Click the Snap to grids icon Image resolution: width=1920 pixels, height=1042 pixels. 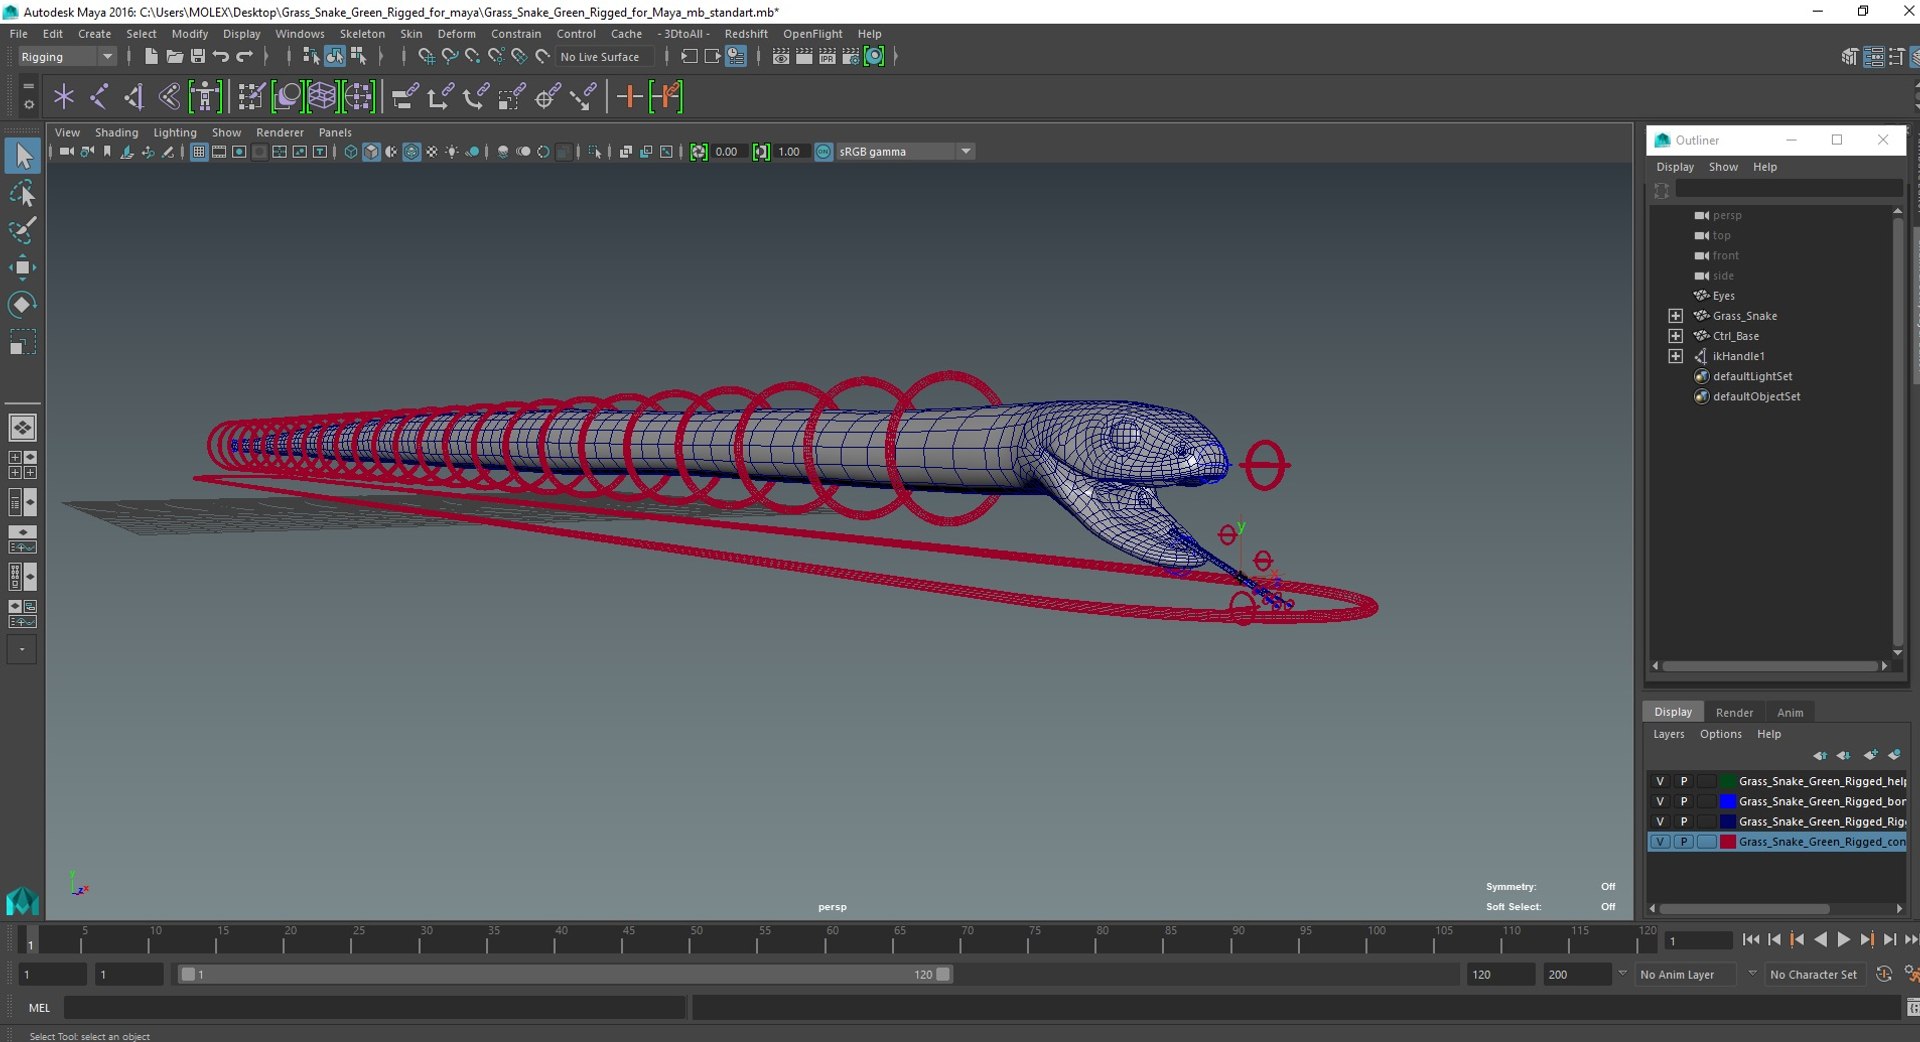click(x=426, y=57)
